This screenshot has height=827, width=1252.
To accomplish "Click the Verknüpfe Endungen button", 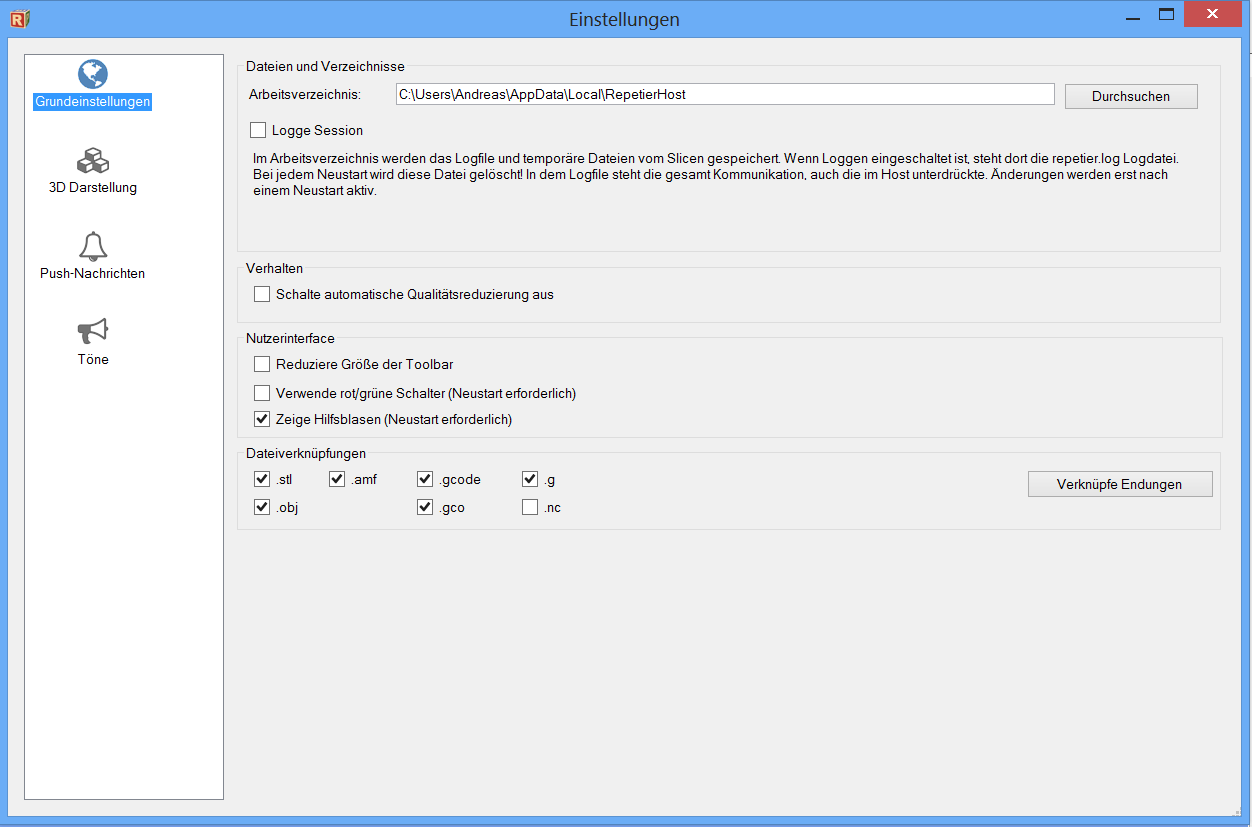I will (x=1119, y=484).
